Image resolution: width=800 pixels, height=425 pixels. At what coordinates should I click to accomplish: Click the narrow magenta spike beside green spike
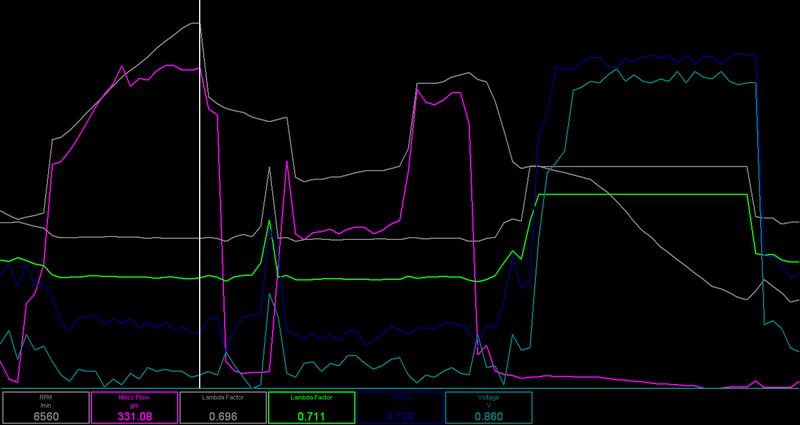288,172
